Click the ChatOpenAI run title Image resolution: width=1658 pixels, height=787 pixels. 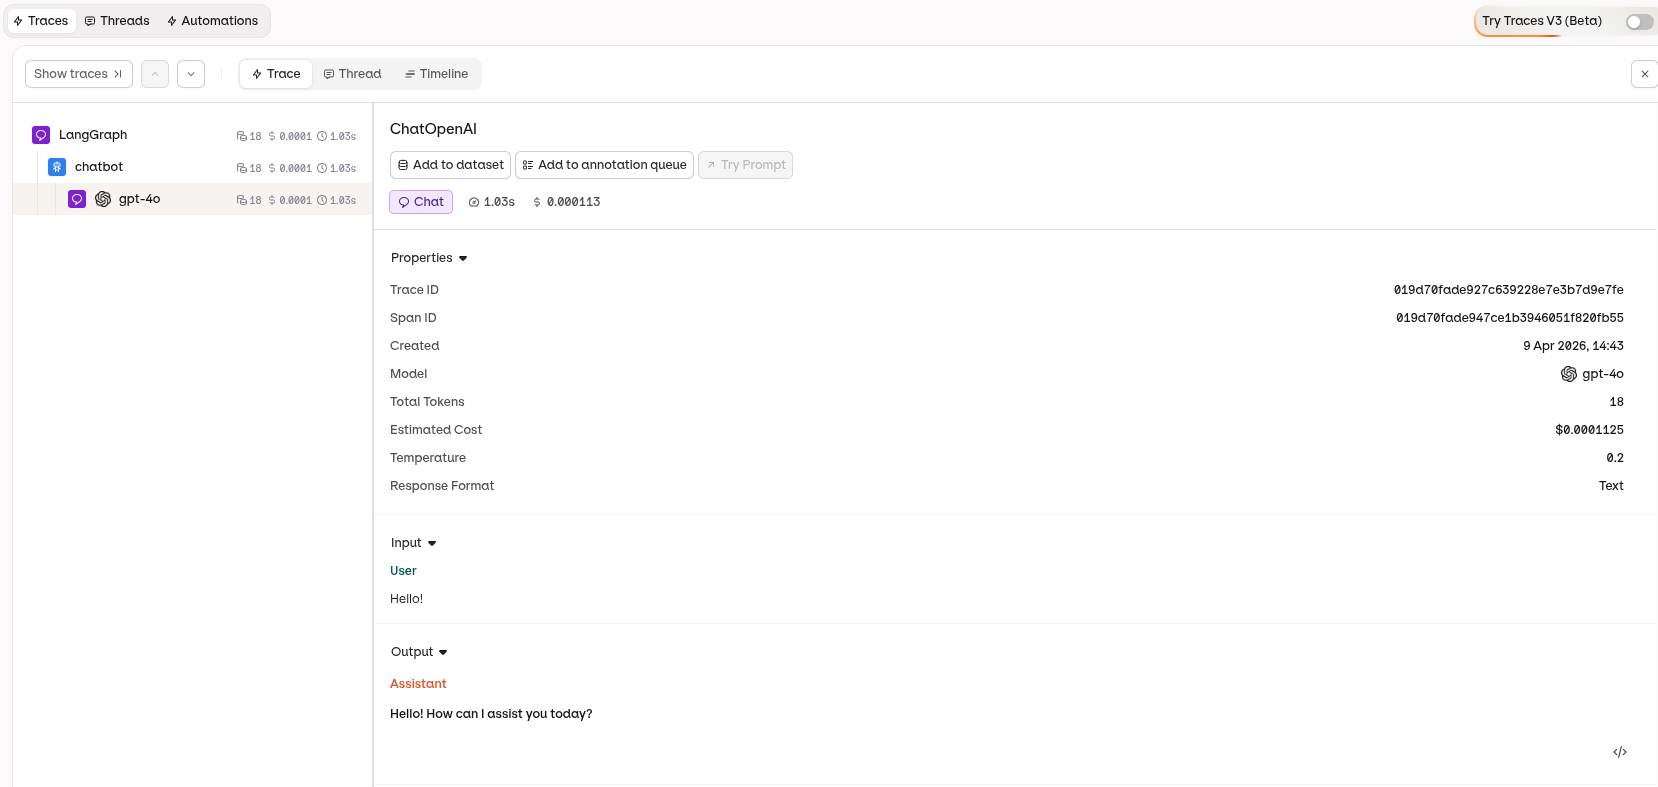pyautogui.click(x=433, y=129)
